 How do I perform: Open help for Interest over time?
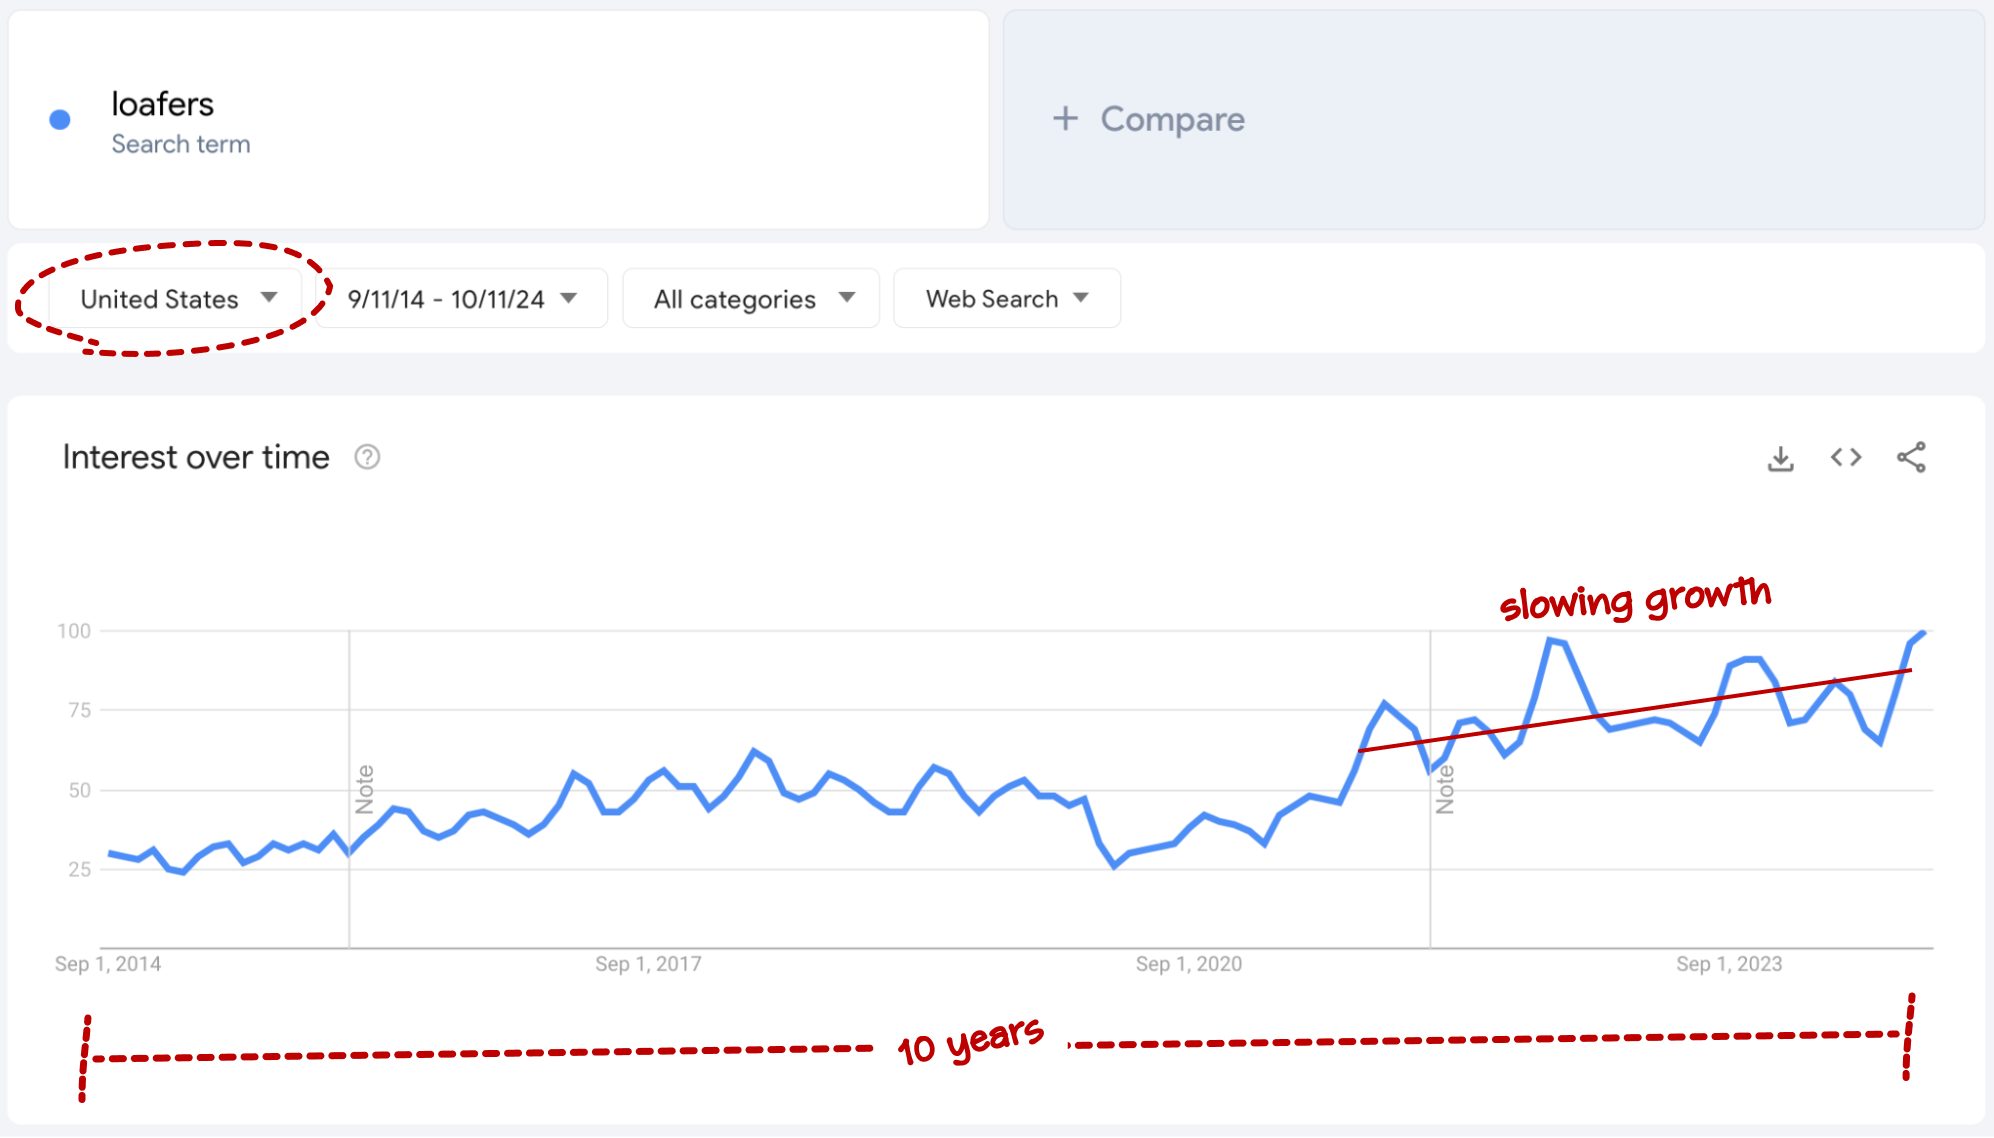coord(367,457)
